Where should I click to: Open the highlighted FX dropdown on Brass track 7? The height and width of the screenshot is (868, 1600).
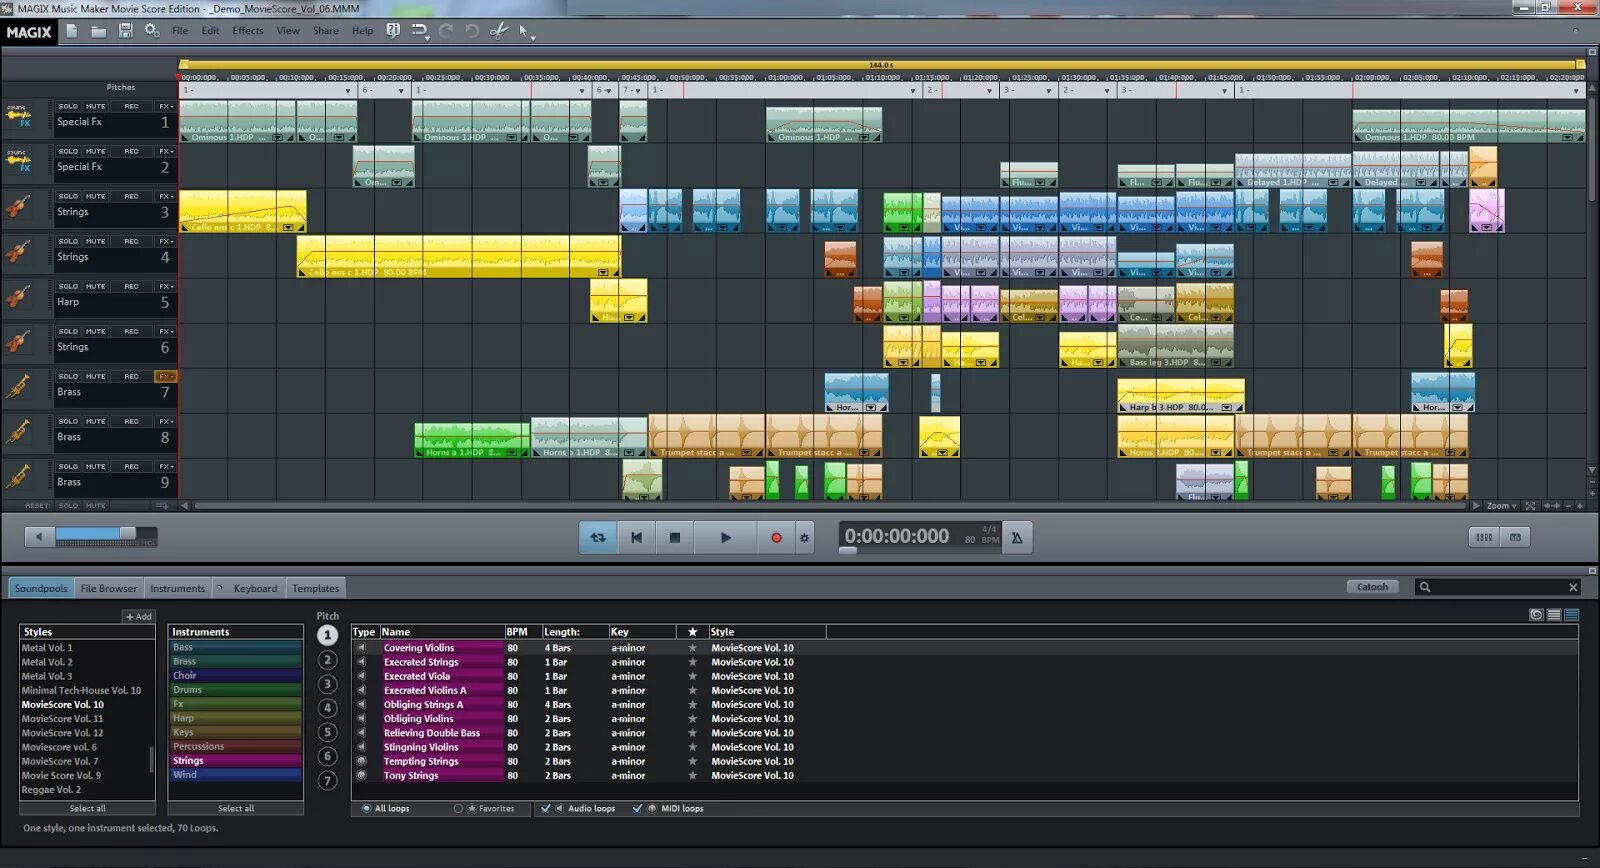click(x=166, y=376)
